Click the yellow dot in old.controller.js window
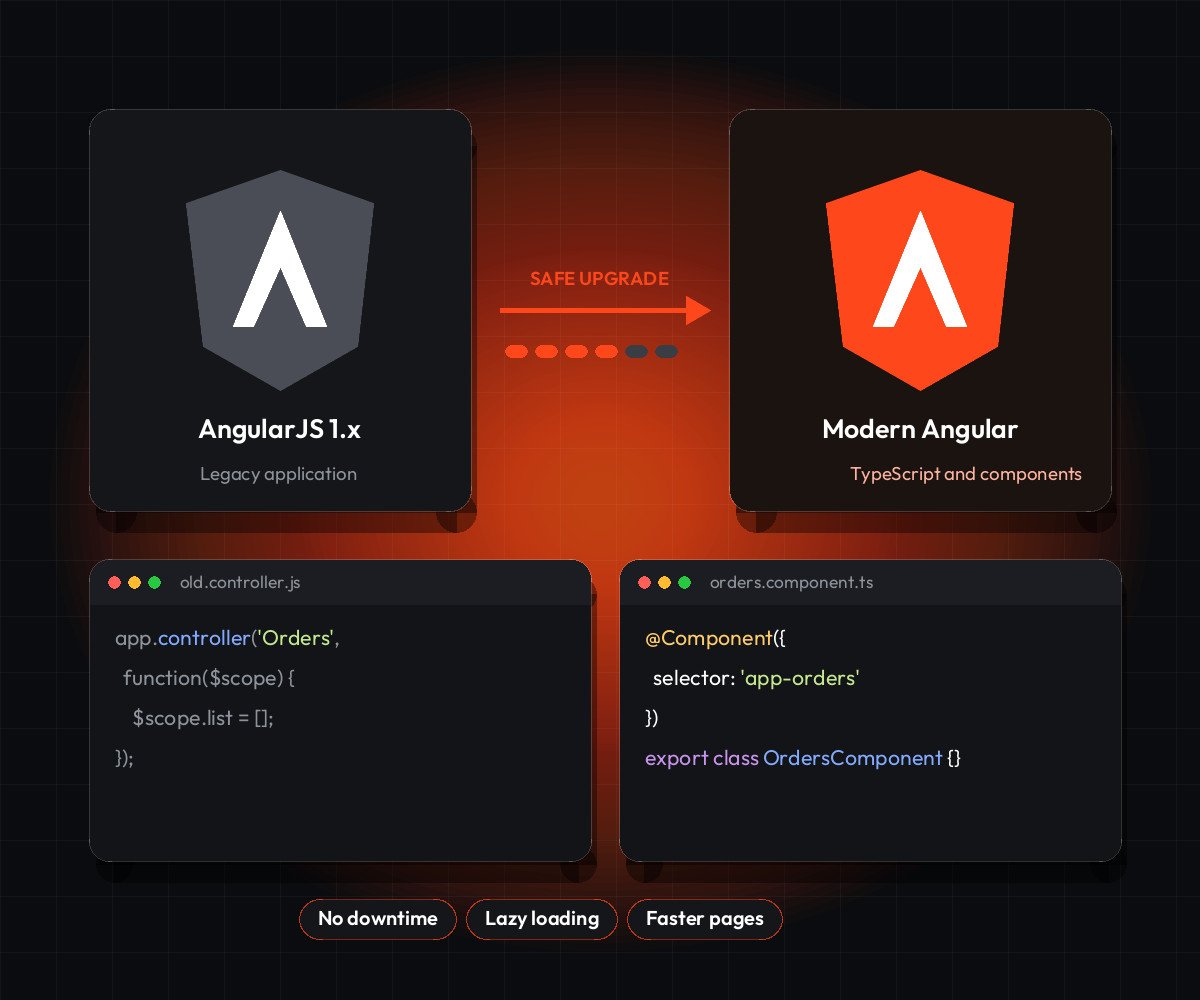The width and height of the screenshot is (1200, 1000). [x=134, y=582]
